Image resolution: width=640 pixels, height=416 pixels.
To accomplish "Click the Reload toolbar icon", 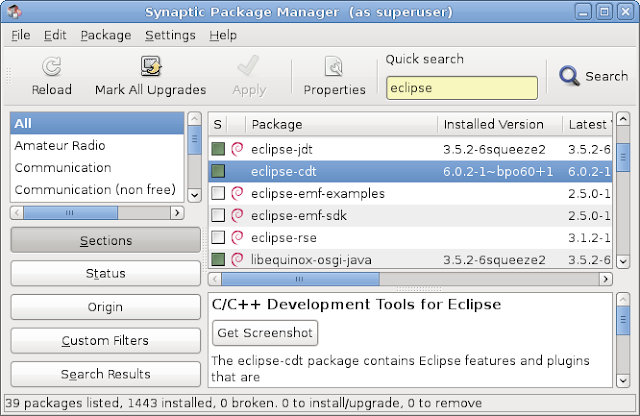I will (52, 67).
